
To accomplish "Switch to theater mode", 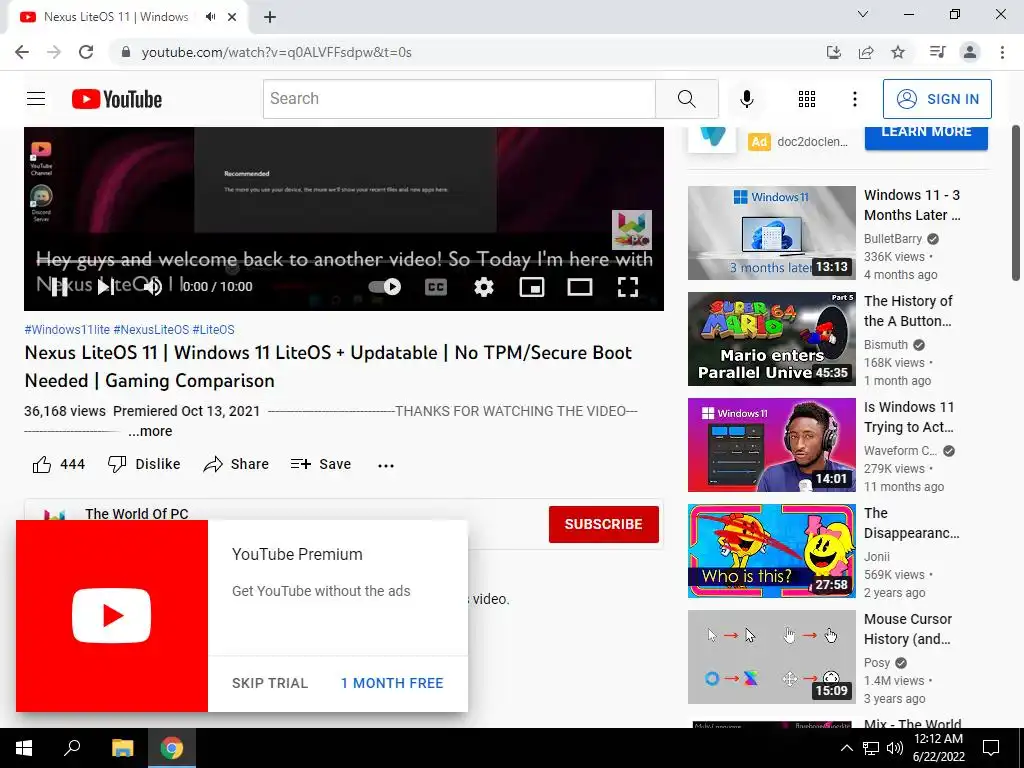I will [580, 287].
